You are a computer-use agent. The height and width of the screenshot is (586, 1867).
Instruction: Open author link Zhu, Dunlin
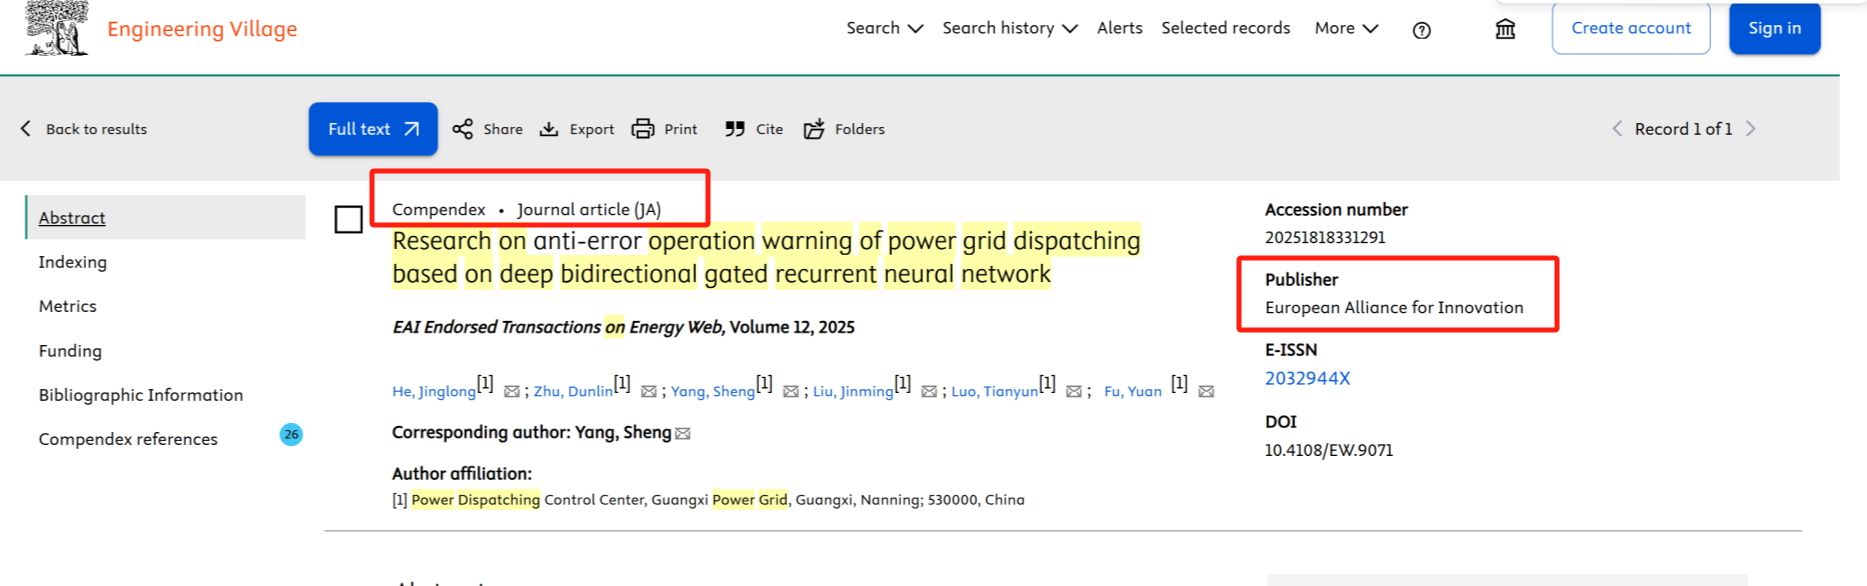(x=573, y=391)
